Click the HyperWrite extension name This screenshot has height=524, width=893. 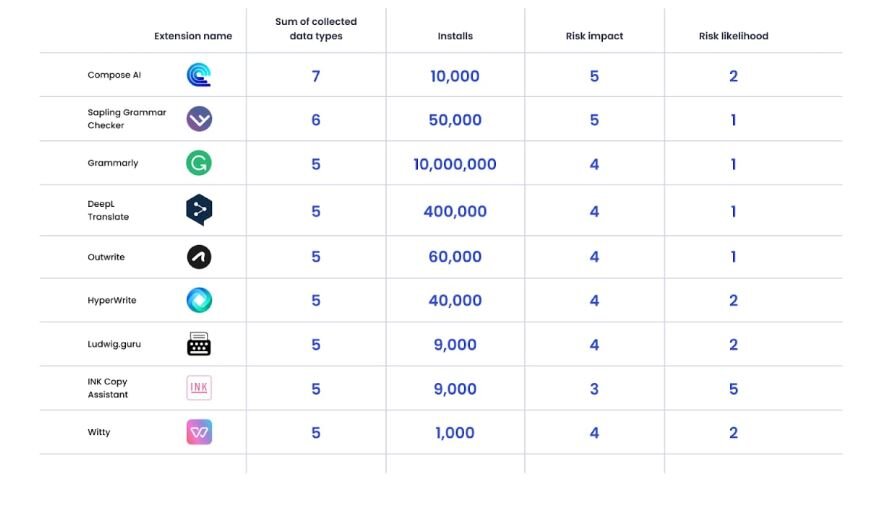tap(112, 300)
